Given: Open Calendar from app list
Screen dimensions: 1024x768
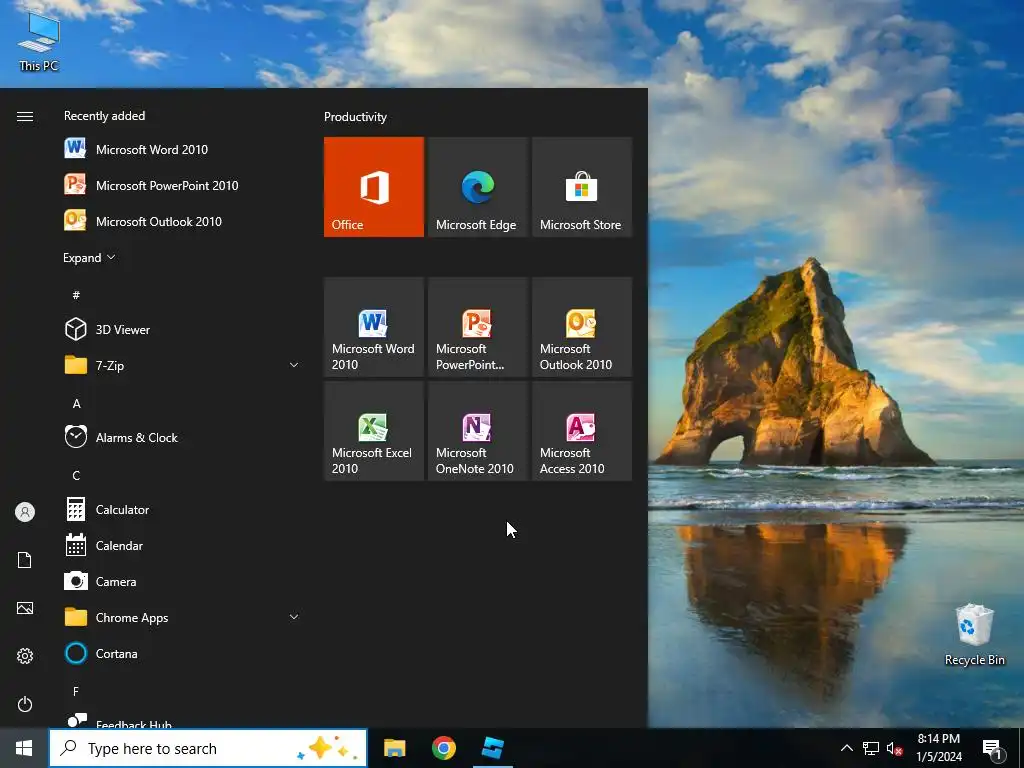Looking at the screenshot, I should 183,545.
